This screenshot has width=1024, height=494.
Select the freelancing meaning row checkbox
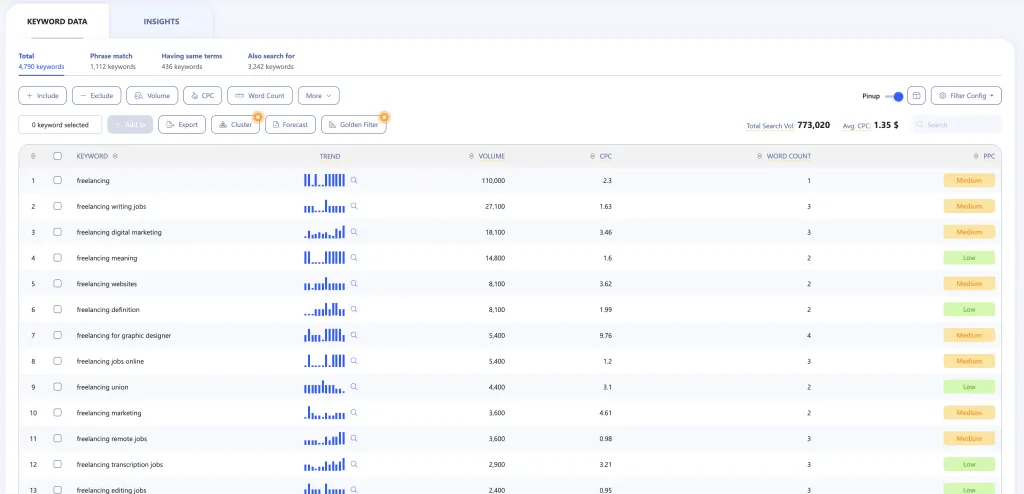[x=57, y=258]
